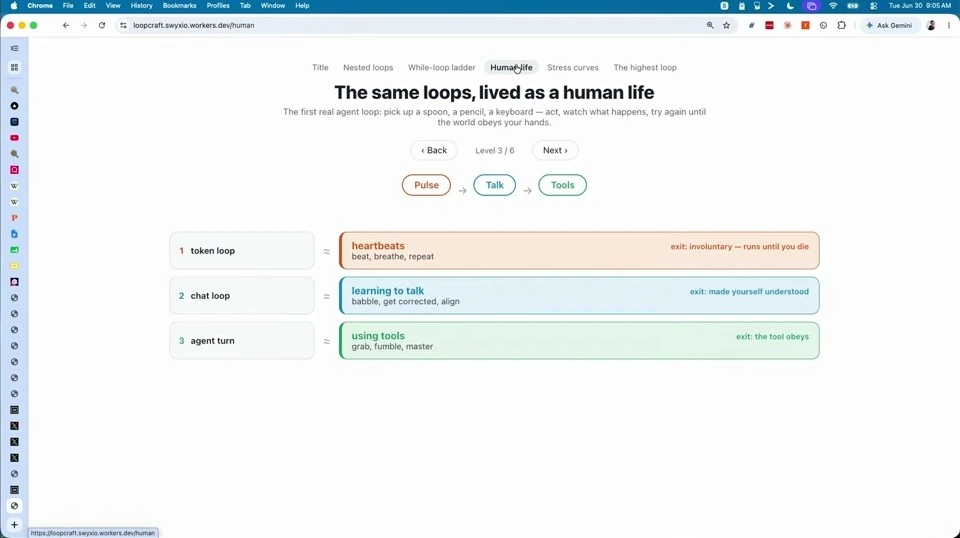
Task: Open the red P favicon tab
Action: point(14,218)
